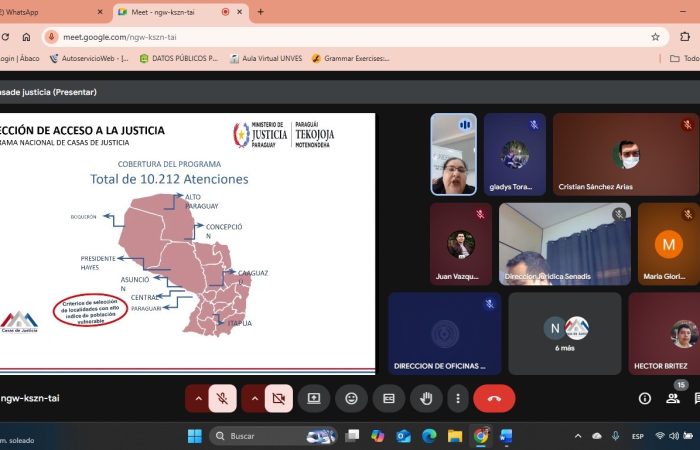Open more options three-dot menu
The image size is (700, 450).
coord(456,398)
